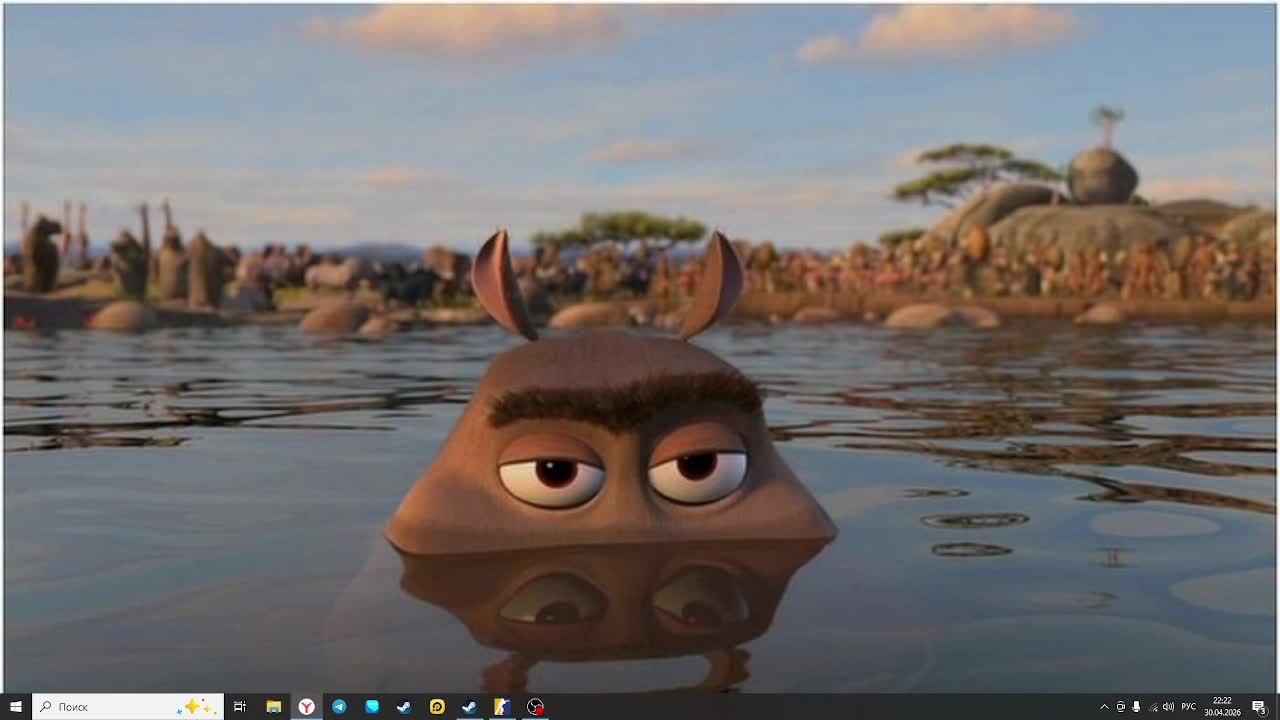
Task: Open the Meet Now camera tray icon
Action: click(1120, 707)
